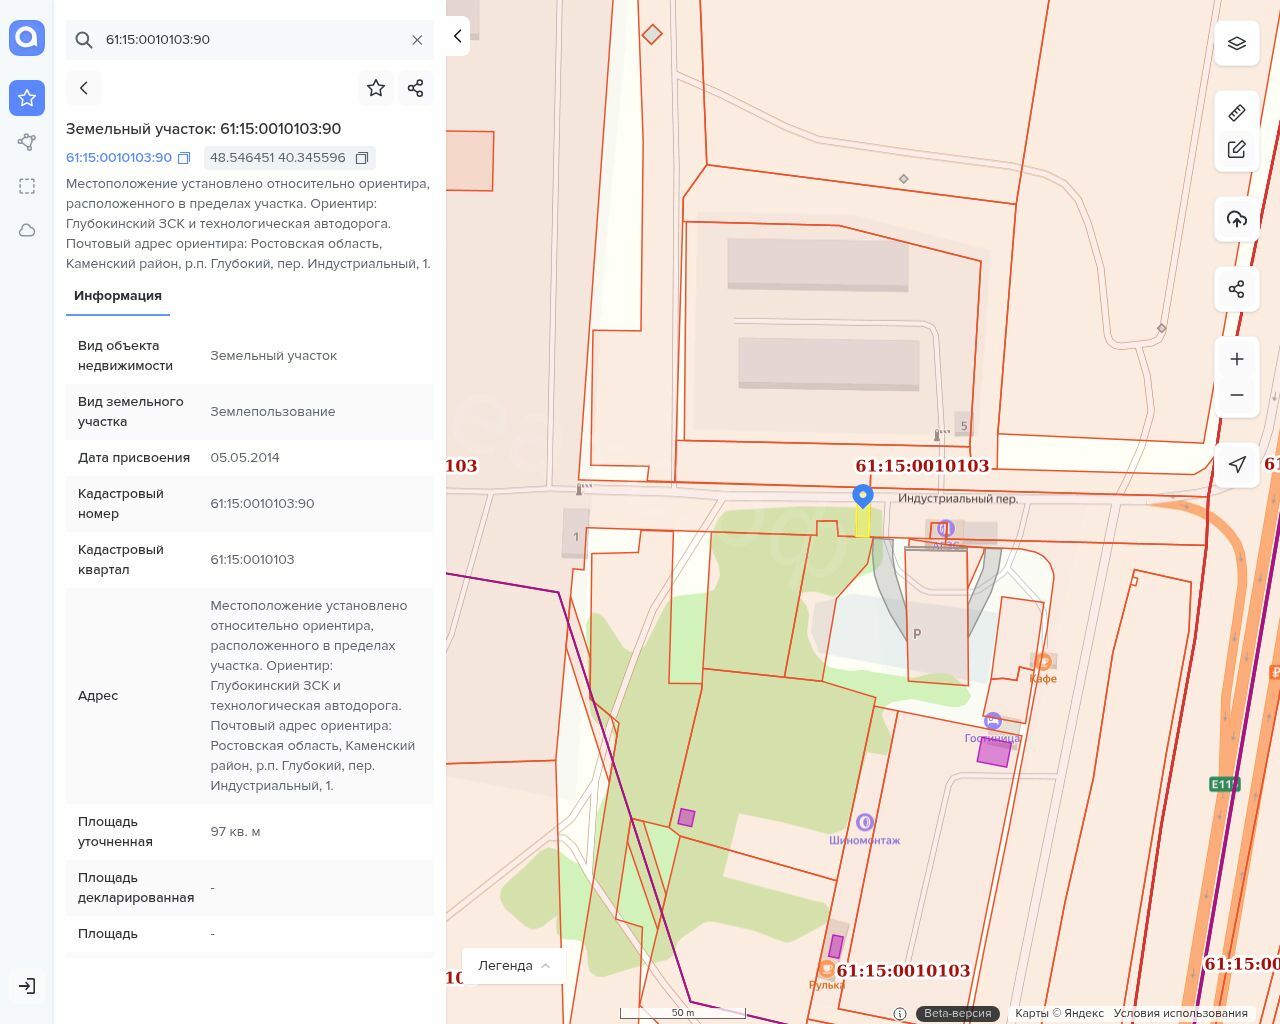Select the ruler measurement tool
The image size is (1280, 1024).
pos(1237,113)
